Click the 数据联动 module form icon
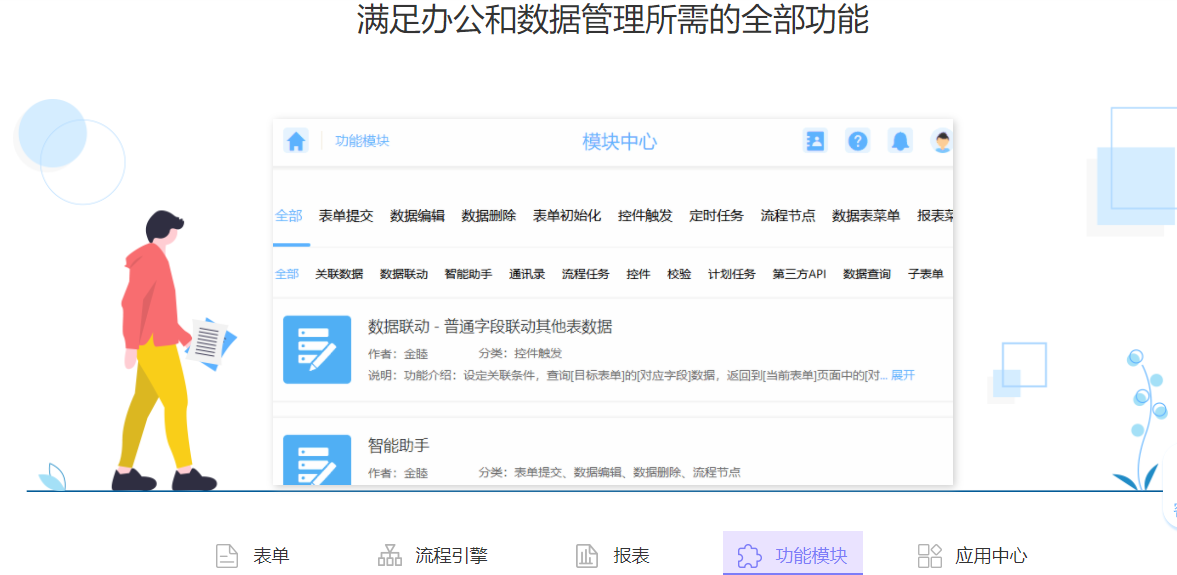 [317, 349]
